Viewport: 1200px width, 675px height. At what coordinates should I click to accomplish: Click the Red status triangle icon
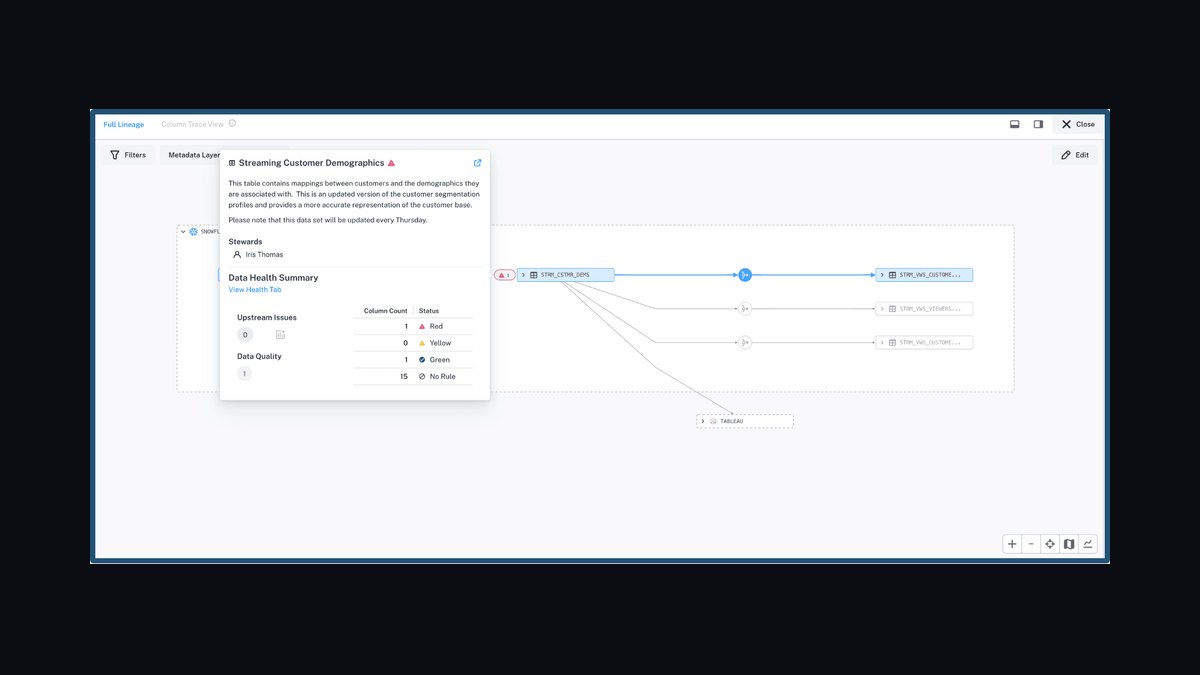422,327
